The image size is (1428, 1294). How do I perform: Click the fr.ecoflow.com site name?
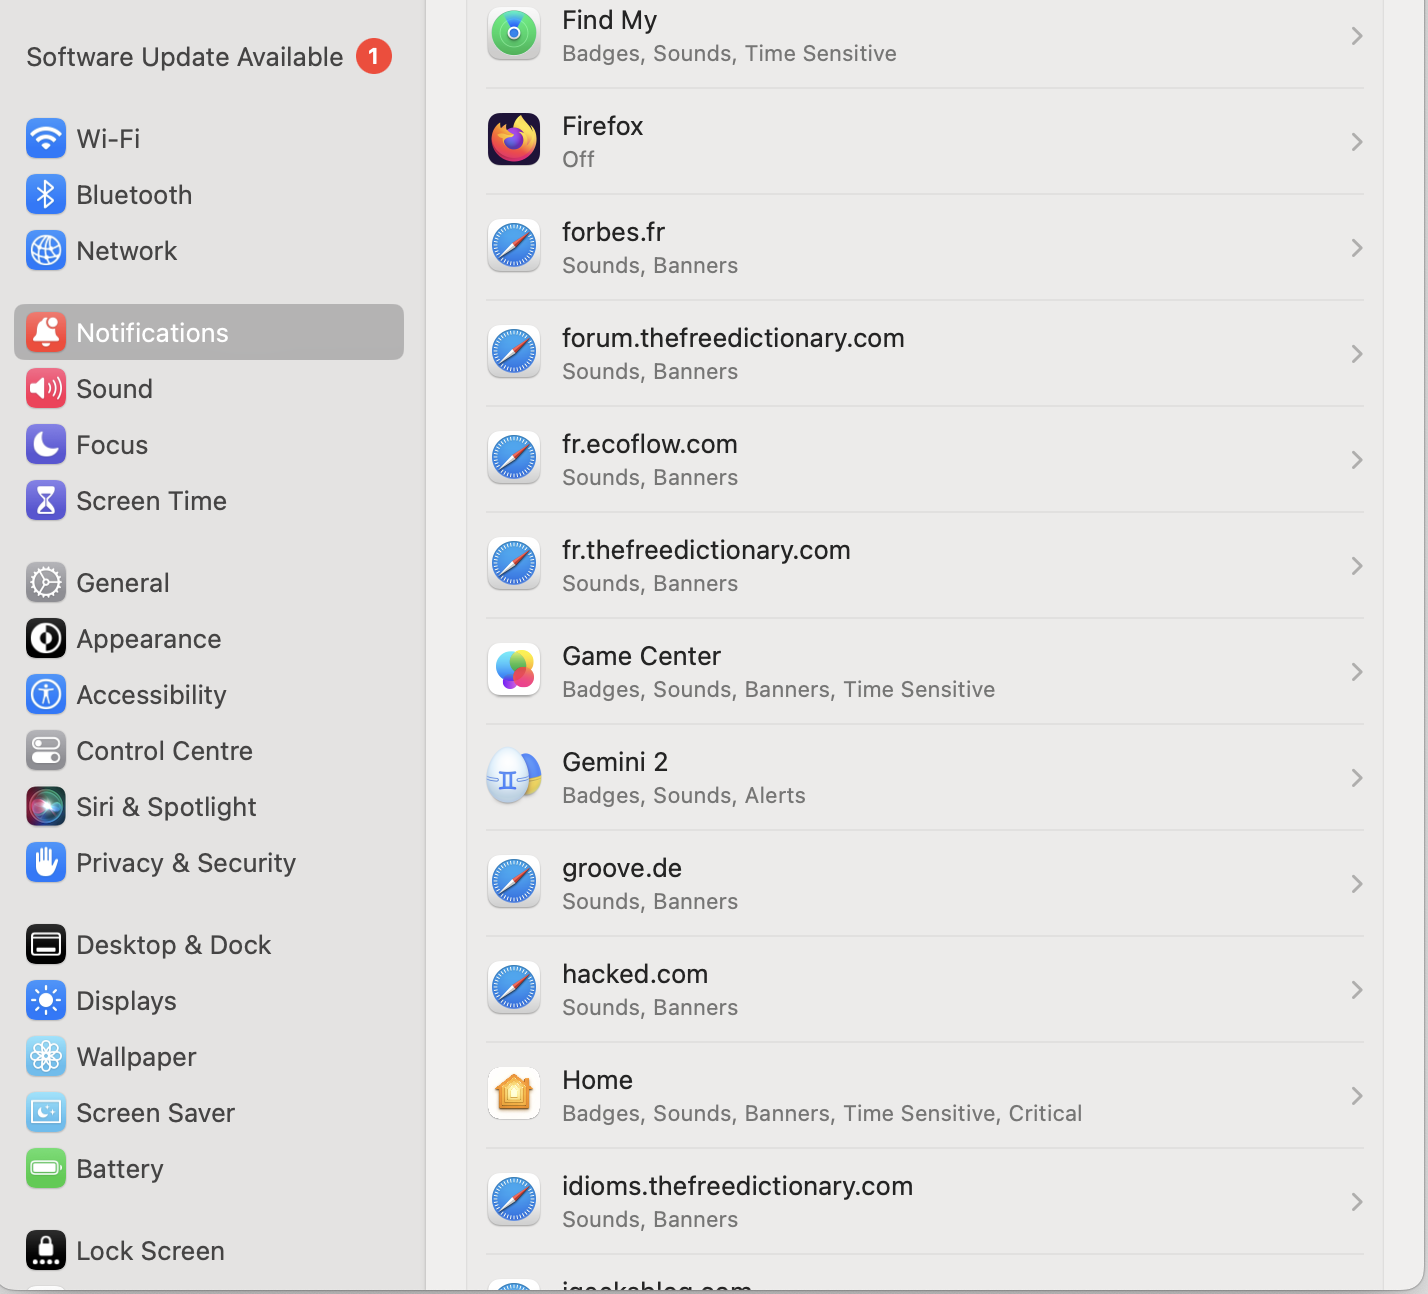point(650,444)
